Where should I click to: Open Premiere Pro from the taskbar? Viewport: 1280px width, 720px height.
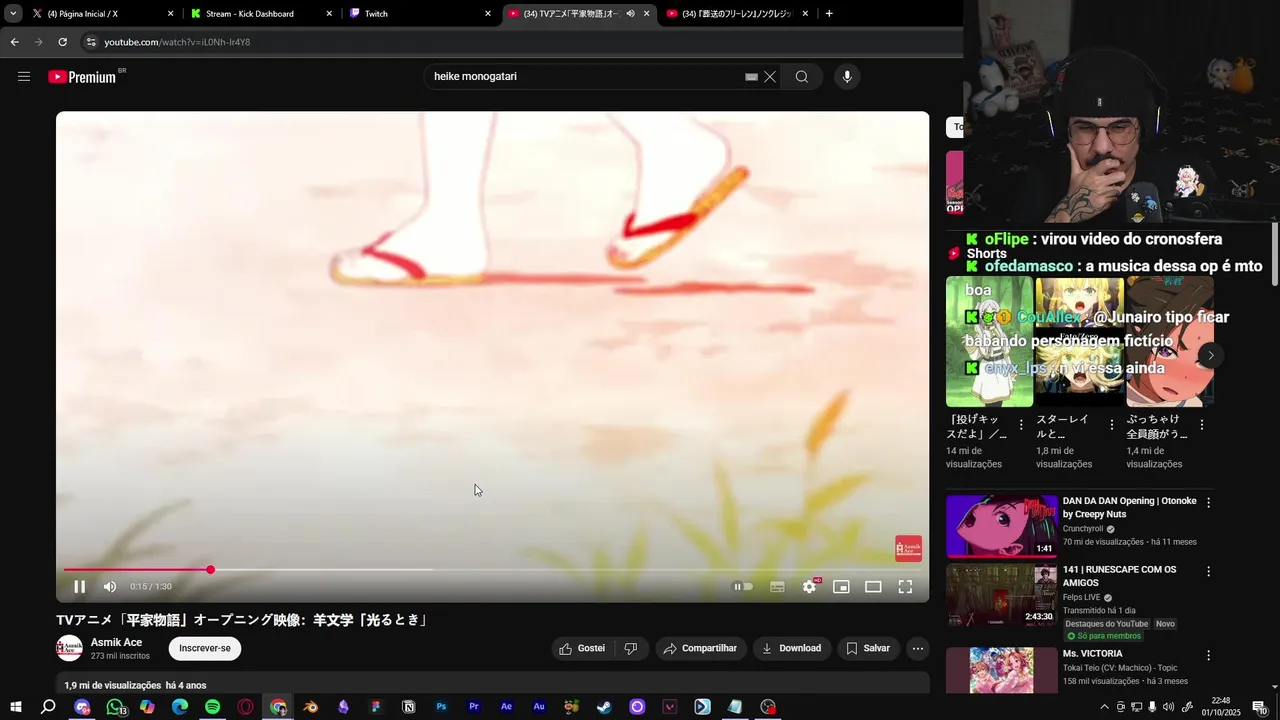pyautogui.click(x=474, y=707)
